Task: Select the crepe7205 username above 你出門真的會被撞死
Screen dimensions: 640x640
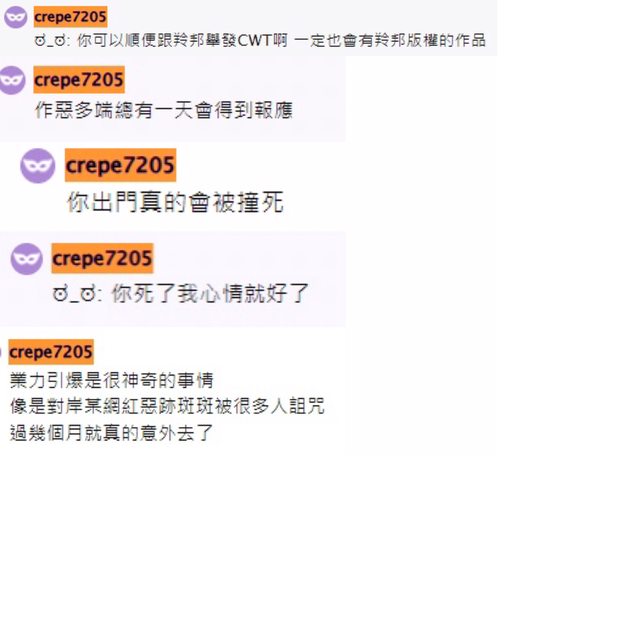Action: [120, 165]
